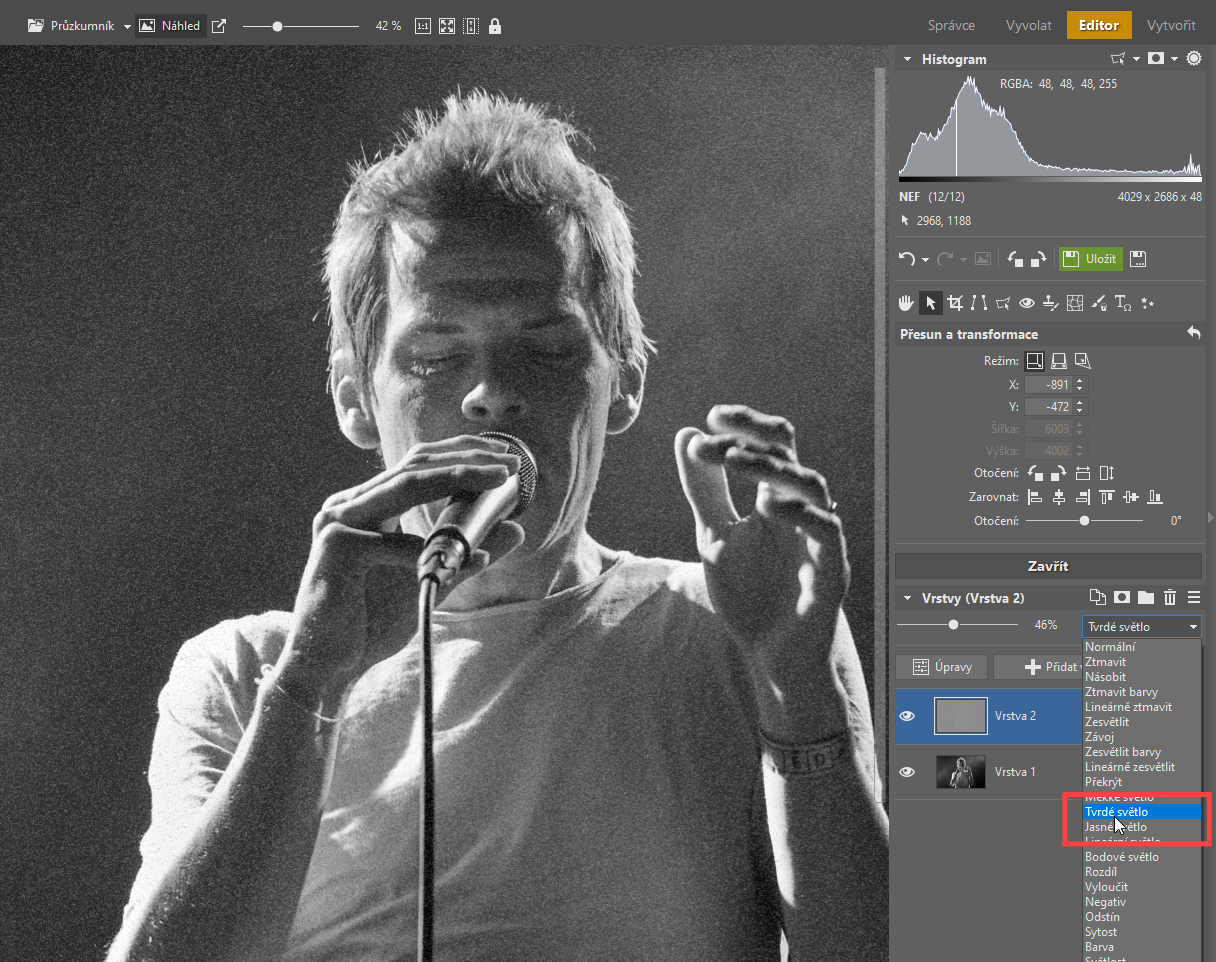The height and width of the screenshot is (962, 1216).
Task: Choose Závoj blend mode
Action: point(1142,737)
